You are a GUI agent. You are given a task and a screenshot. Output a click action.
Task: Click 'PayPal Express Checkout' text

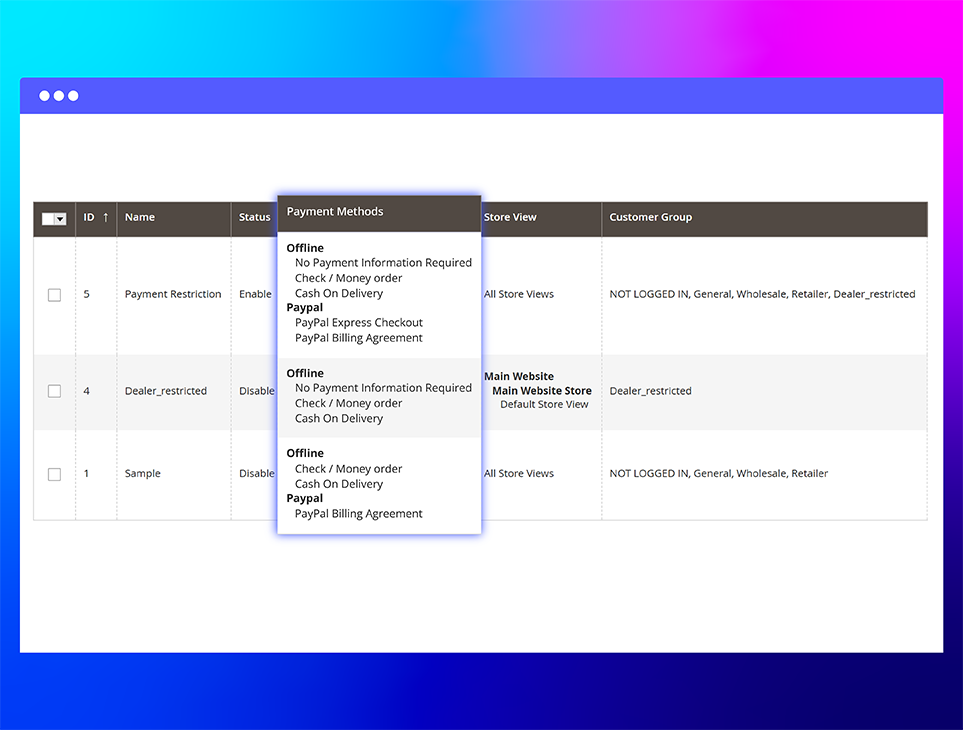[359, 323]
